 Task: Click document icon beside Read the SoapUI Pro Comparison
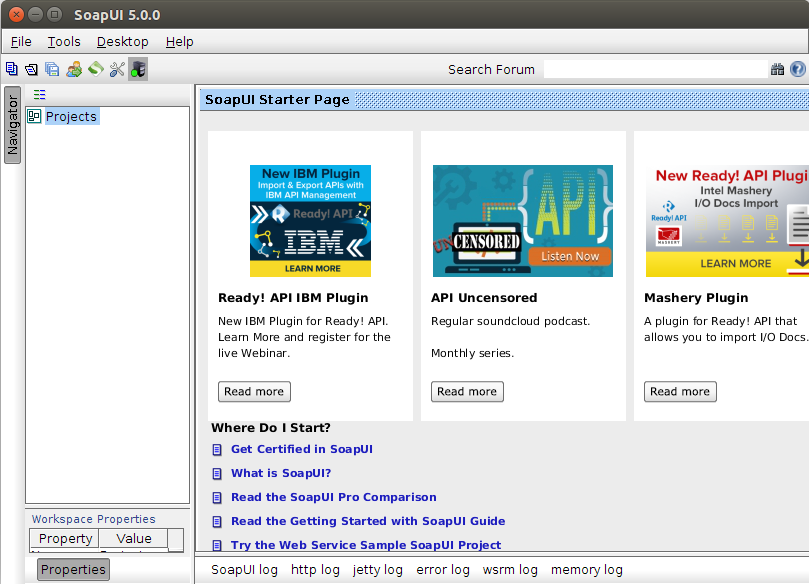(217, 497)
